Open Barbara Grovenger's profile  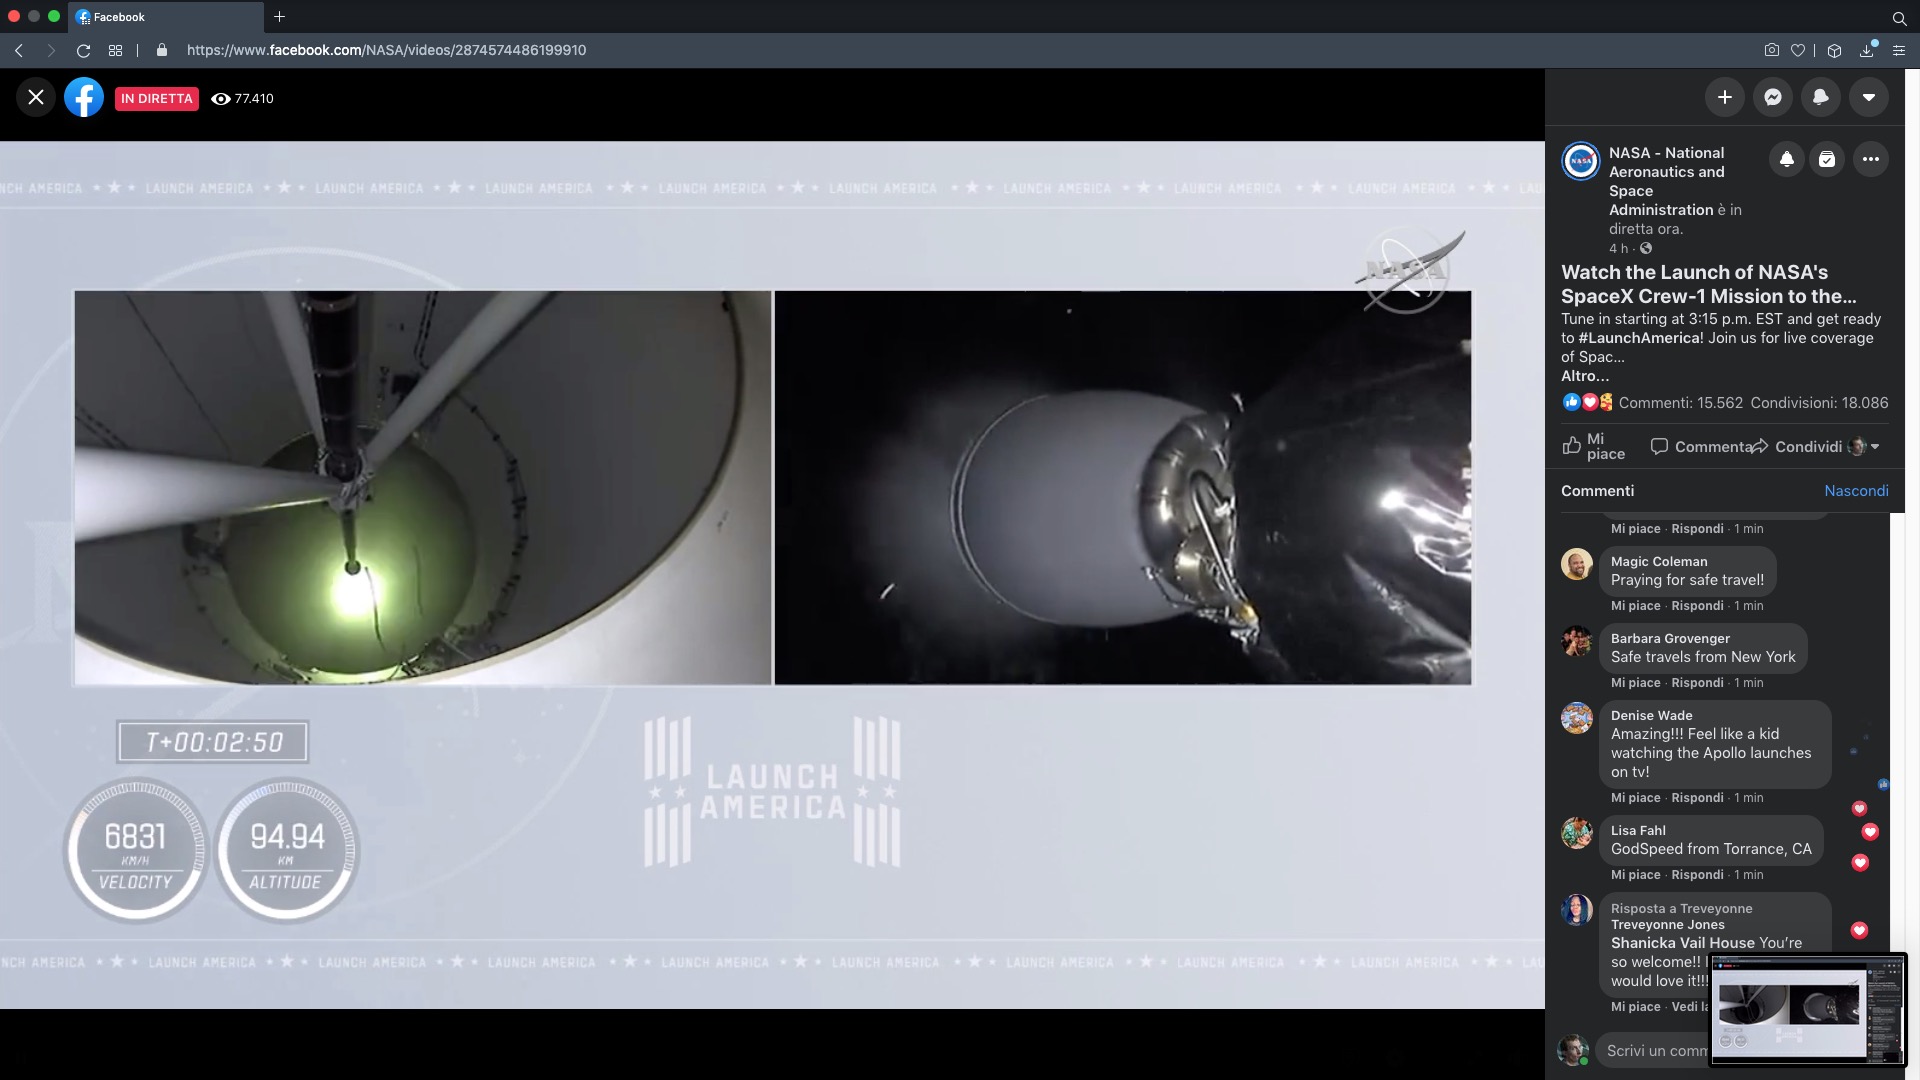pyautogui.click(x=1670, y=638)
